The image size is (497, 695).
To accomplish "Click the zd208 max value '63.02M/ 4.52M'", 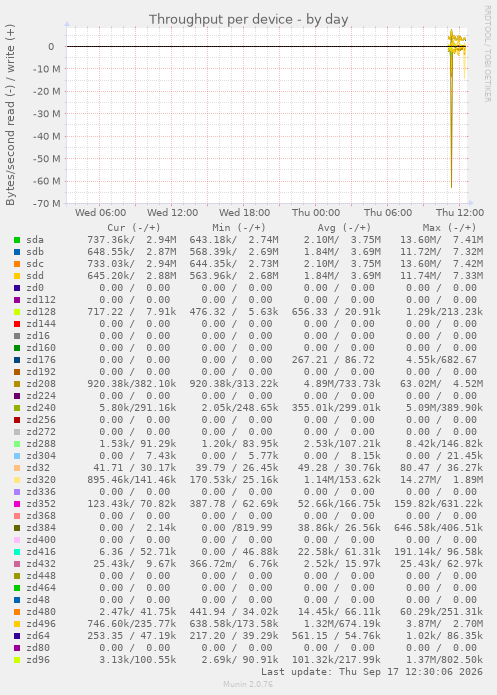I will tap(442, 384).
